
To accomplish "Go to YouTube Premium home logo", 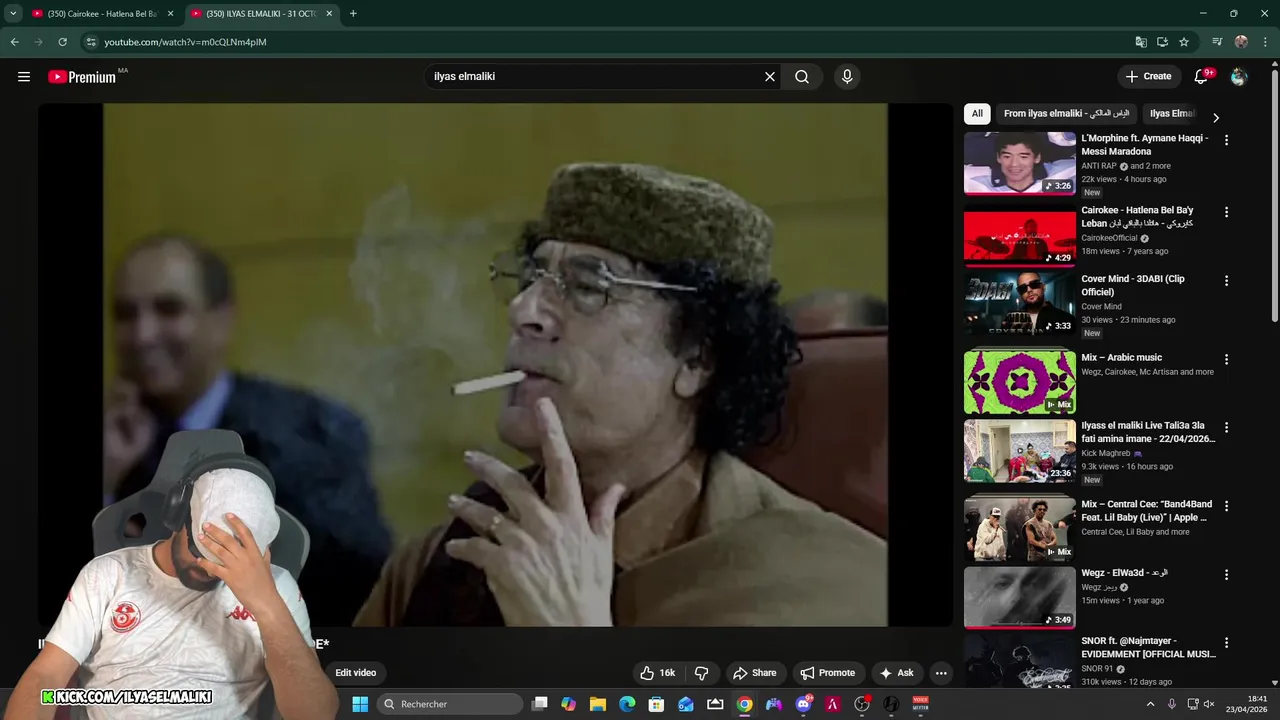I will (x=82, y=77).
